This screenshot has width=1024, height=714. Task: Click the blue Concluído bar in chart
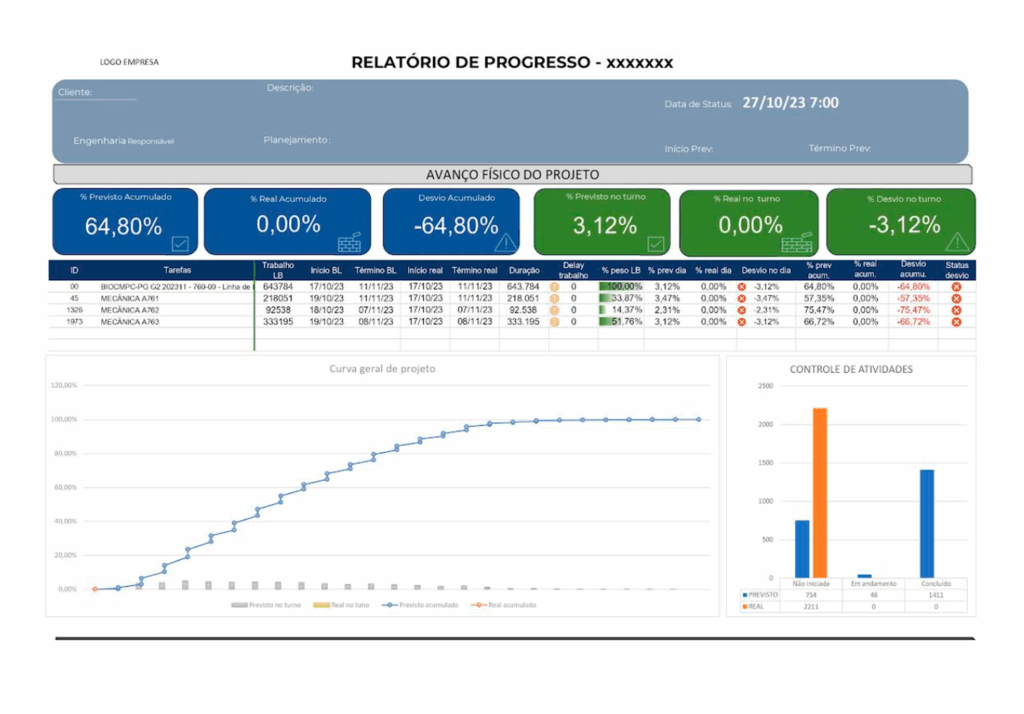[927, 523]
